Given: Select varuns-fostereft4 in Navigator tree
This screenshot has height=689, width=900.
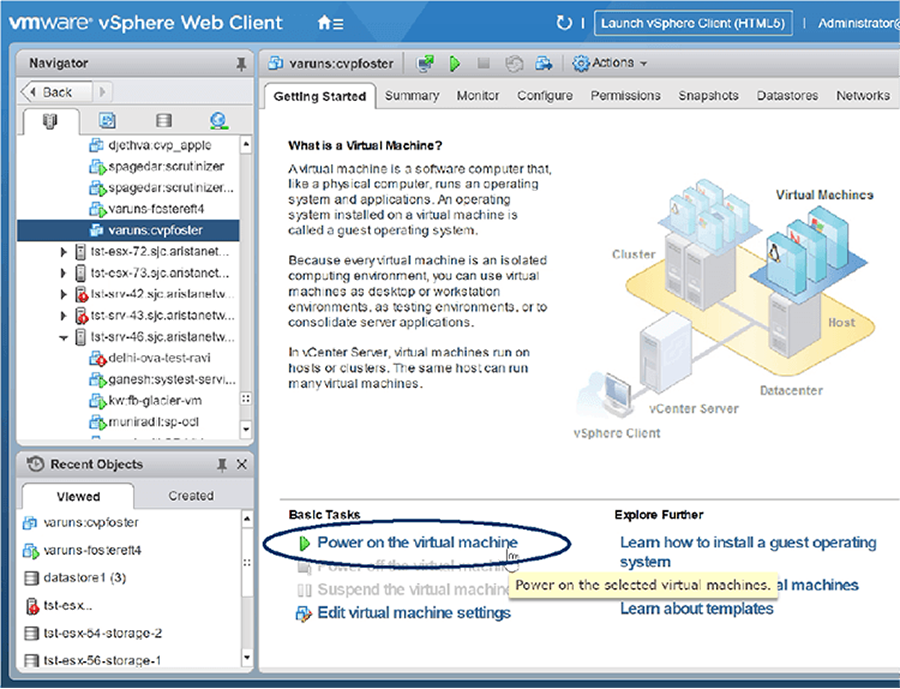Looking at the screenshot, I should (156, 209).
